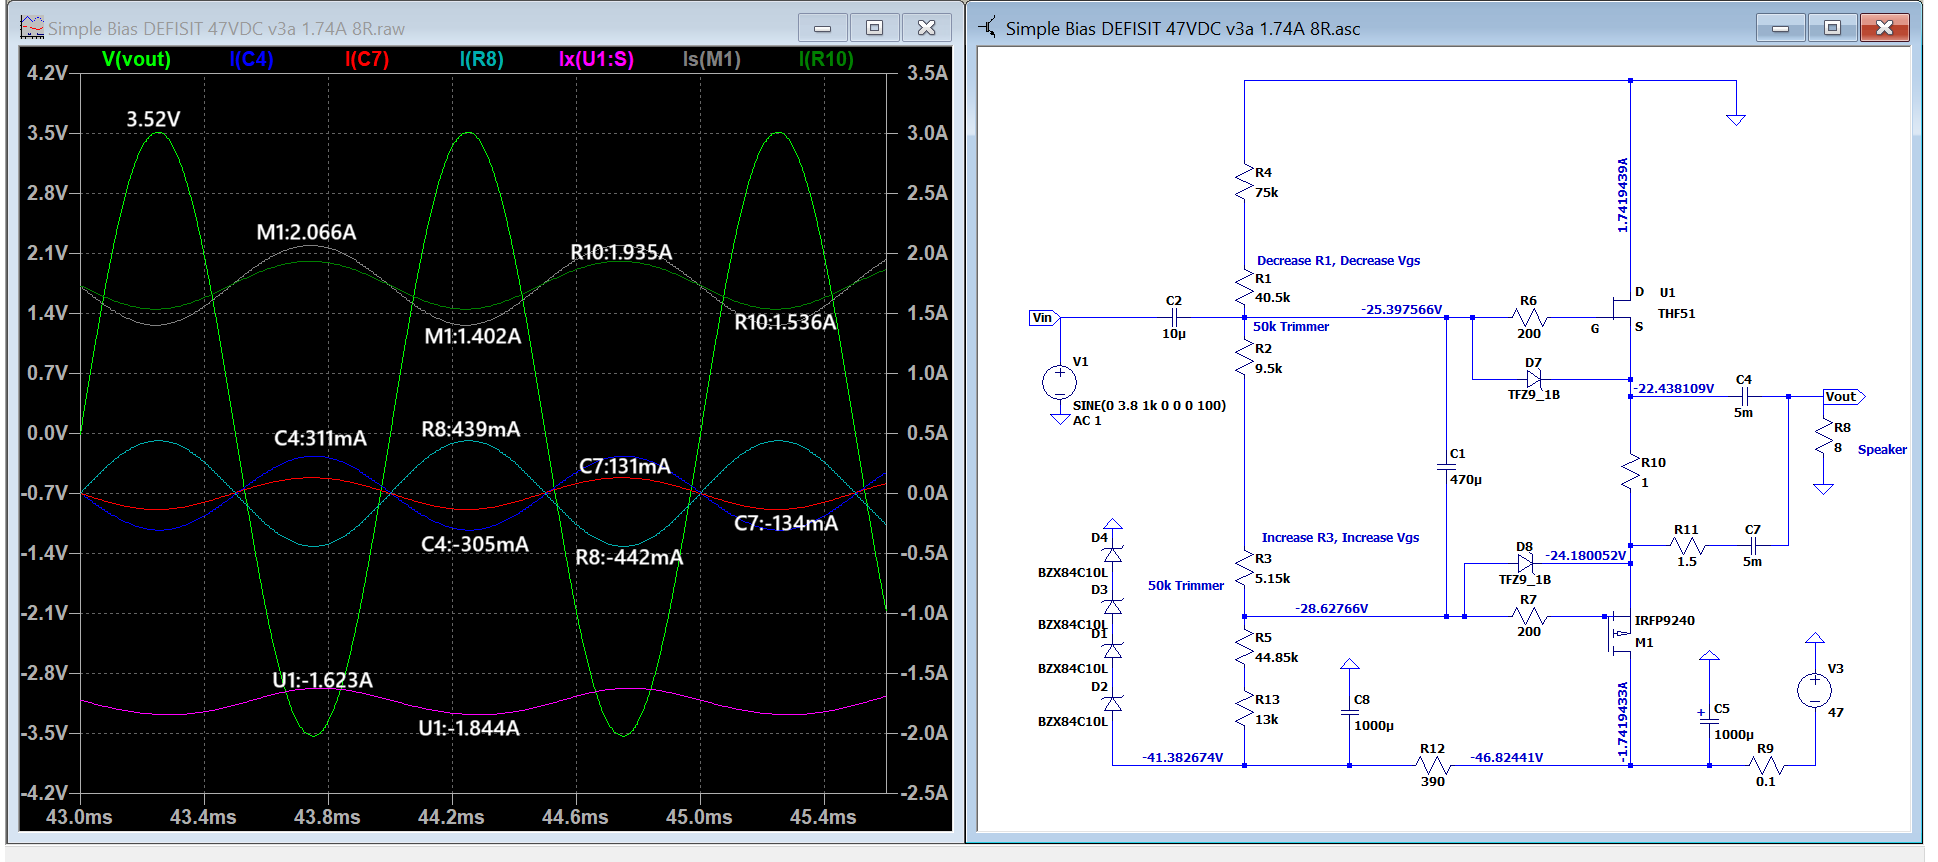Select the V1 voltage source symbol

(x=1060, y=382)
